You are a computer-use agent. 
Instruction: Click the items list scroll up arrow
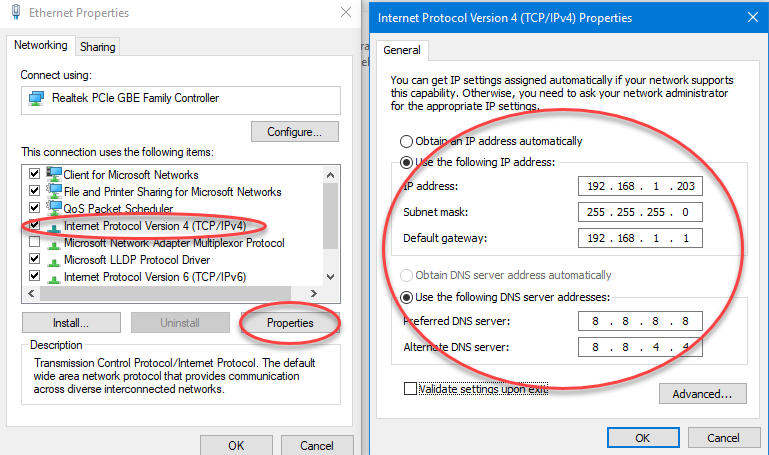point(331,175)
